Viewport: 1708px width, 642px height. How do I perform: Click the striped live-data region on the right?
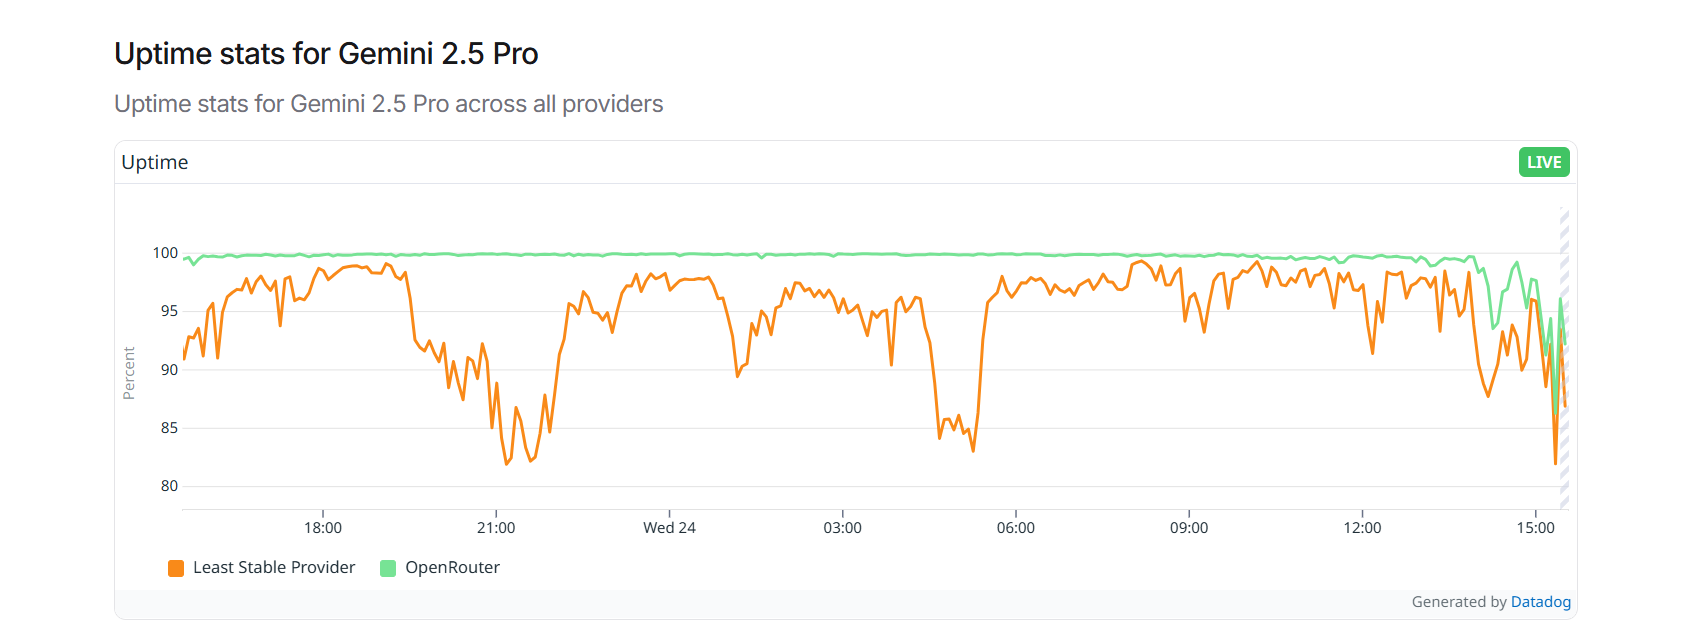point(1563,360)
